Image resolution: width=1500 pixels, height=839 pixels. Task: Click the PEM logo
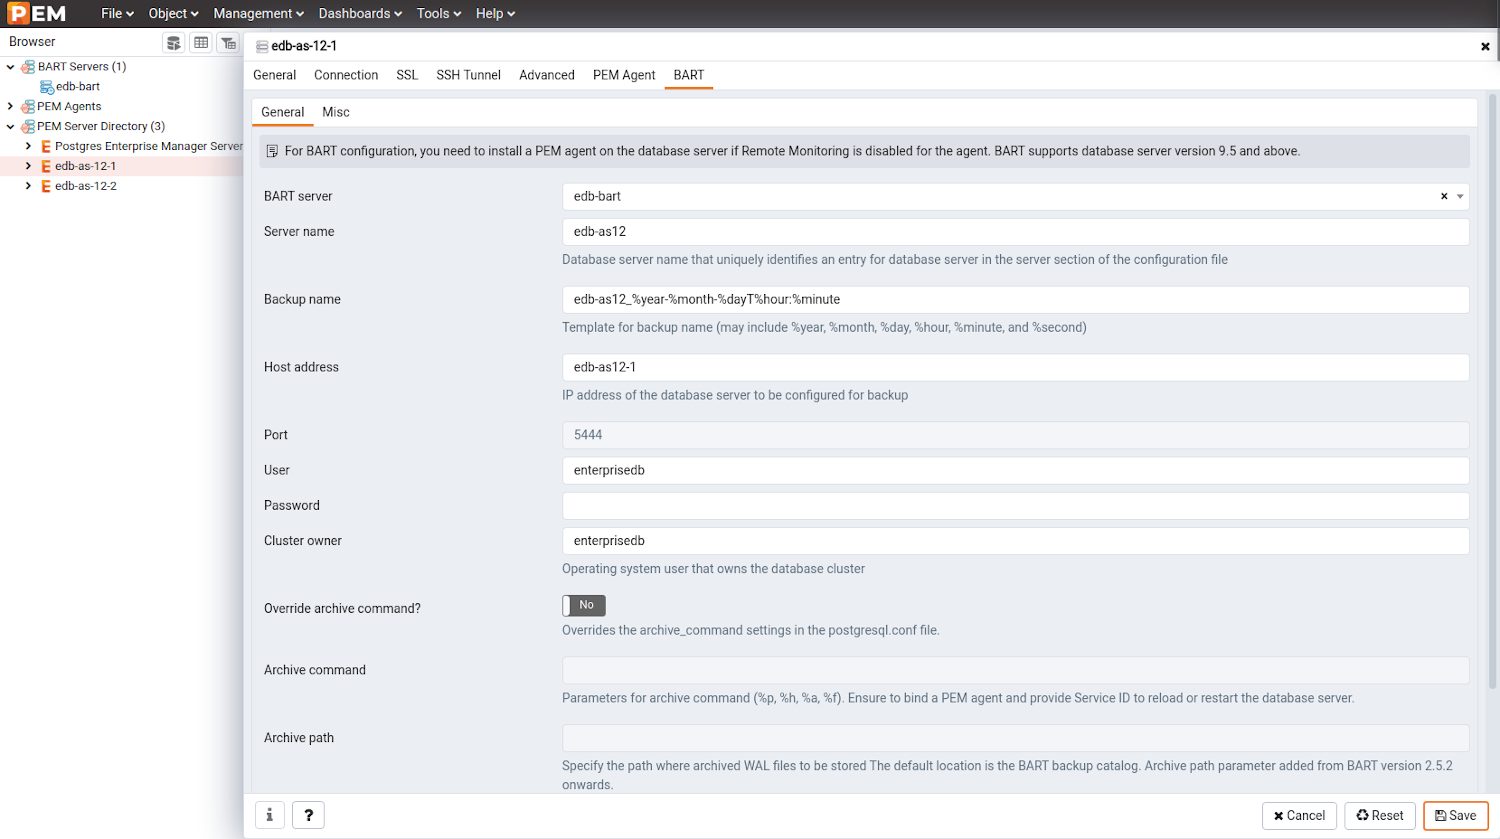coord(37,13)
